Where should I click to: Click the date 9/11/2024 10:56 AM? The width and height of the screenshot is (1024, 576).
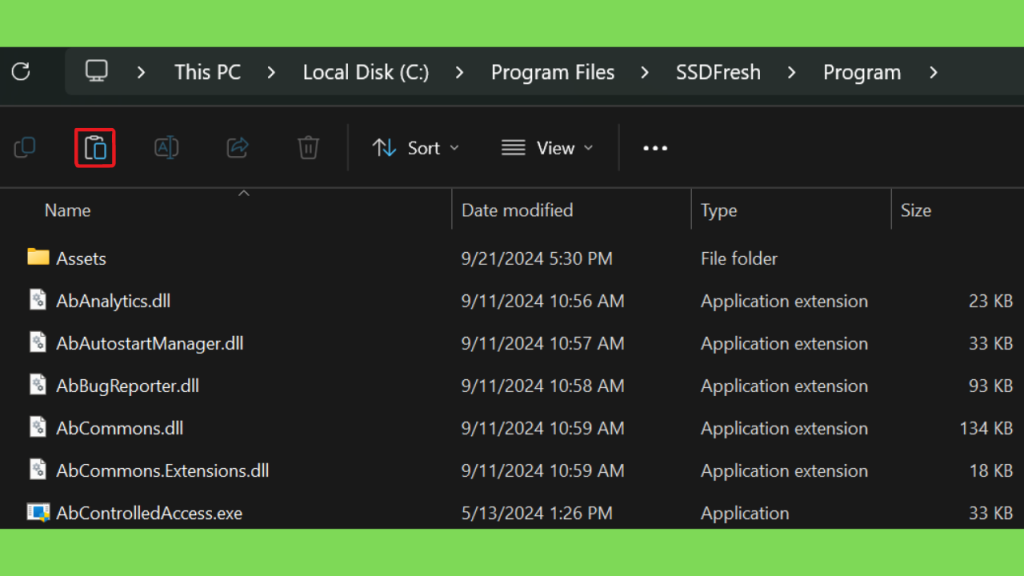(543, 301)
